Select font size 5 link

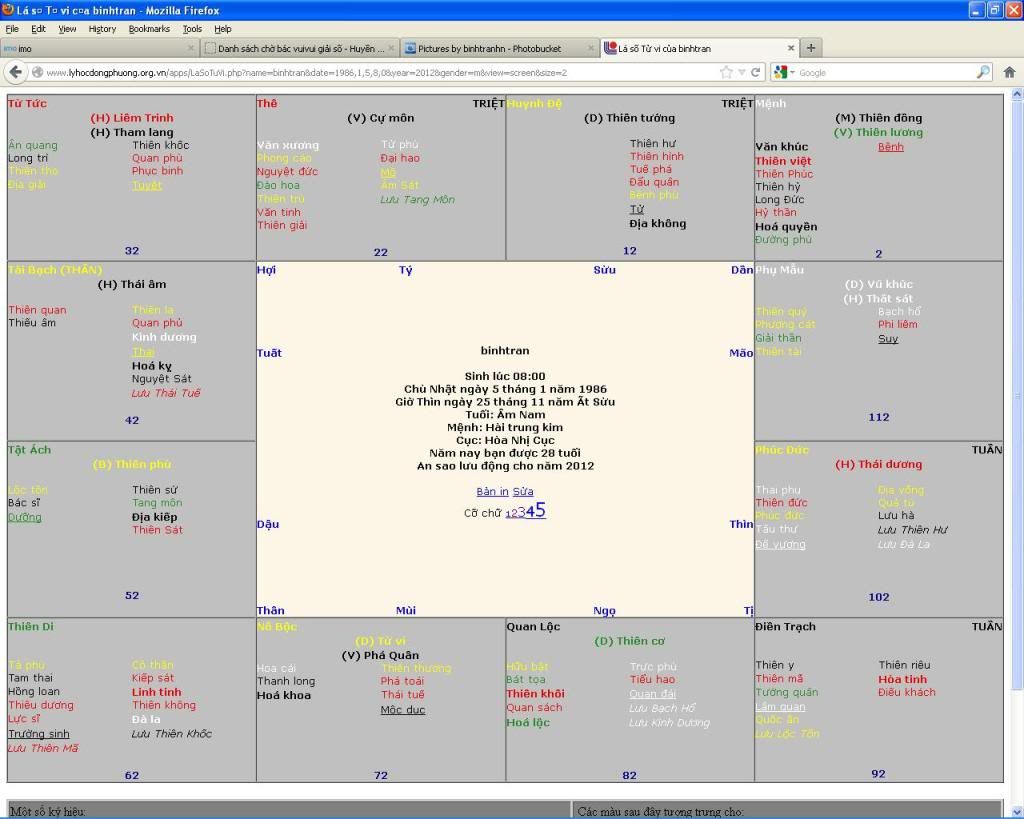(540, 510)
